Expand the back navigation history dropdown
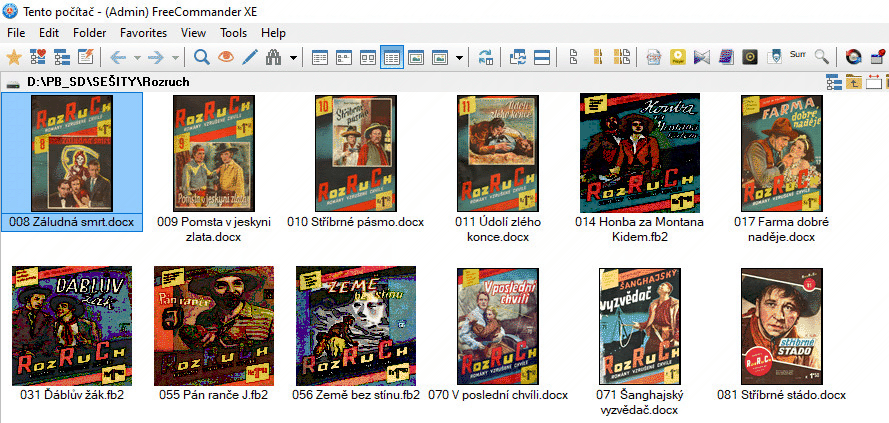 click(137, 57)
